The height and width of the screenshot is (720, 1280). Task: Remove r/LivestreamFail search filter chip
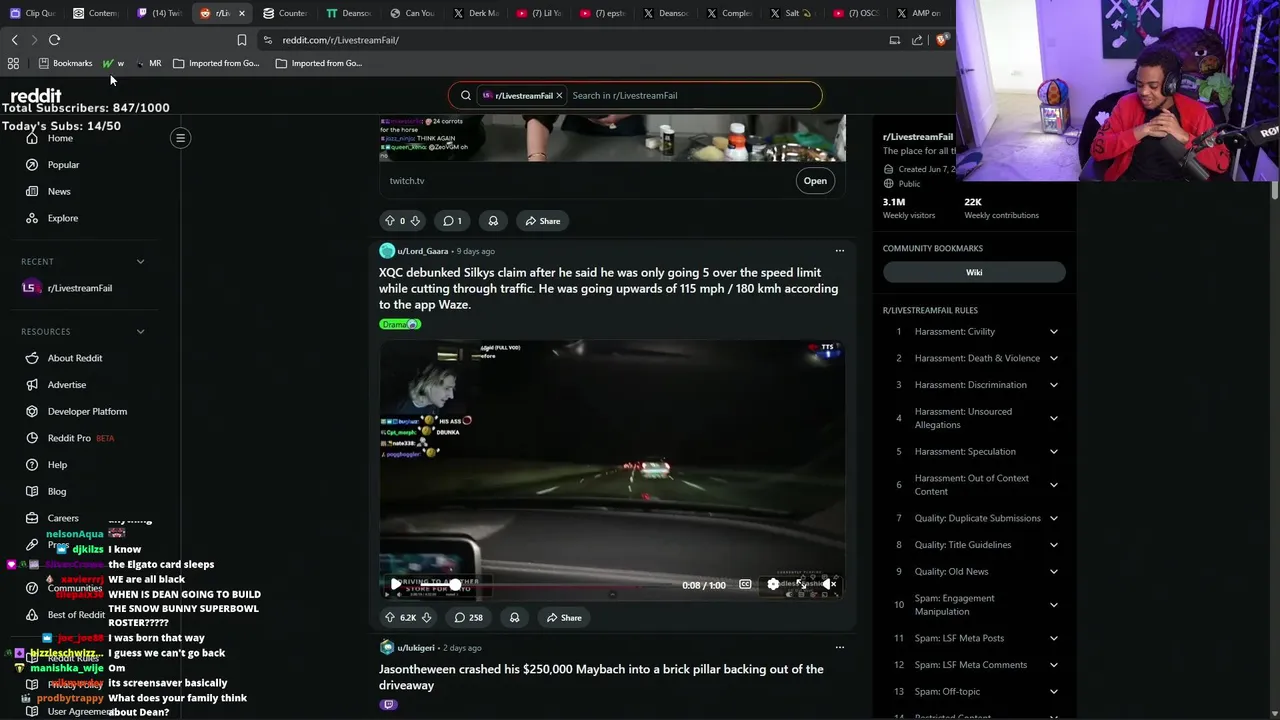pos(559,95)
